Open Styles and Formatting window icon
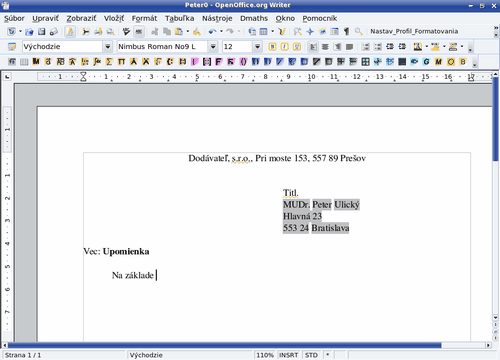 (12, 47)
